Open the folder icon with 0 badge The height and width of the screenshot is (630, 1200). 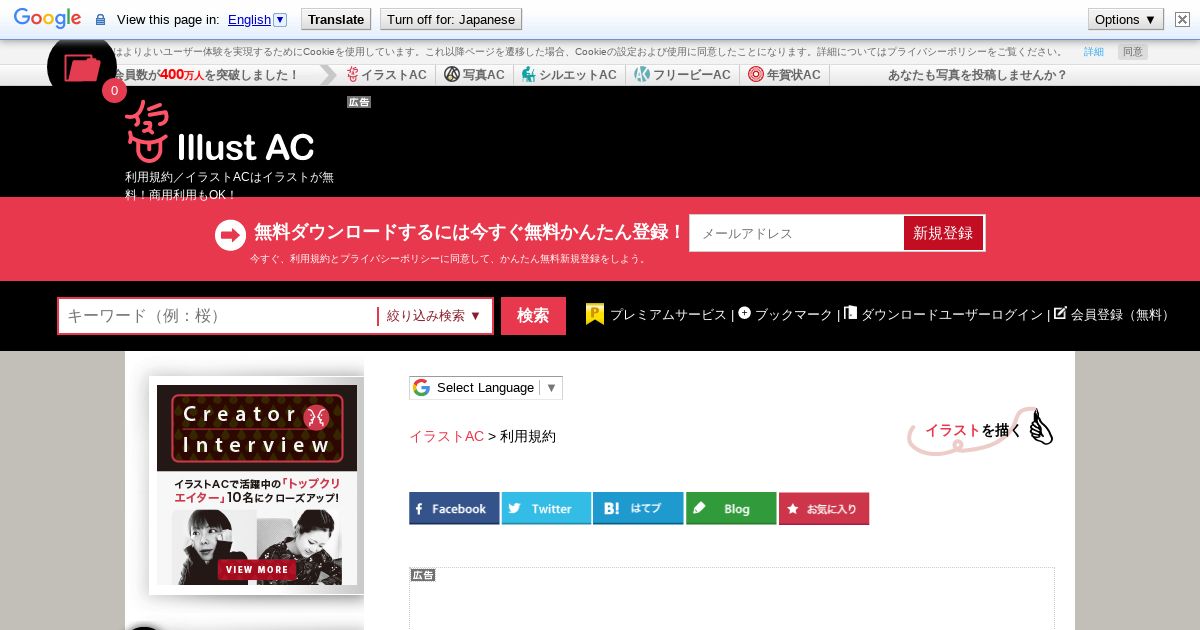[82, 67]
